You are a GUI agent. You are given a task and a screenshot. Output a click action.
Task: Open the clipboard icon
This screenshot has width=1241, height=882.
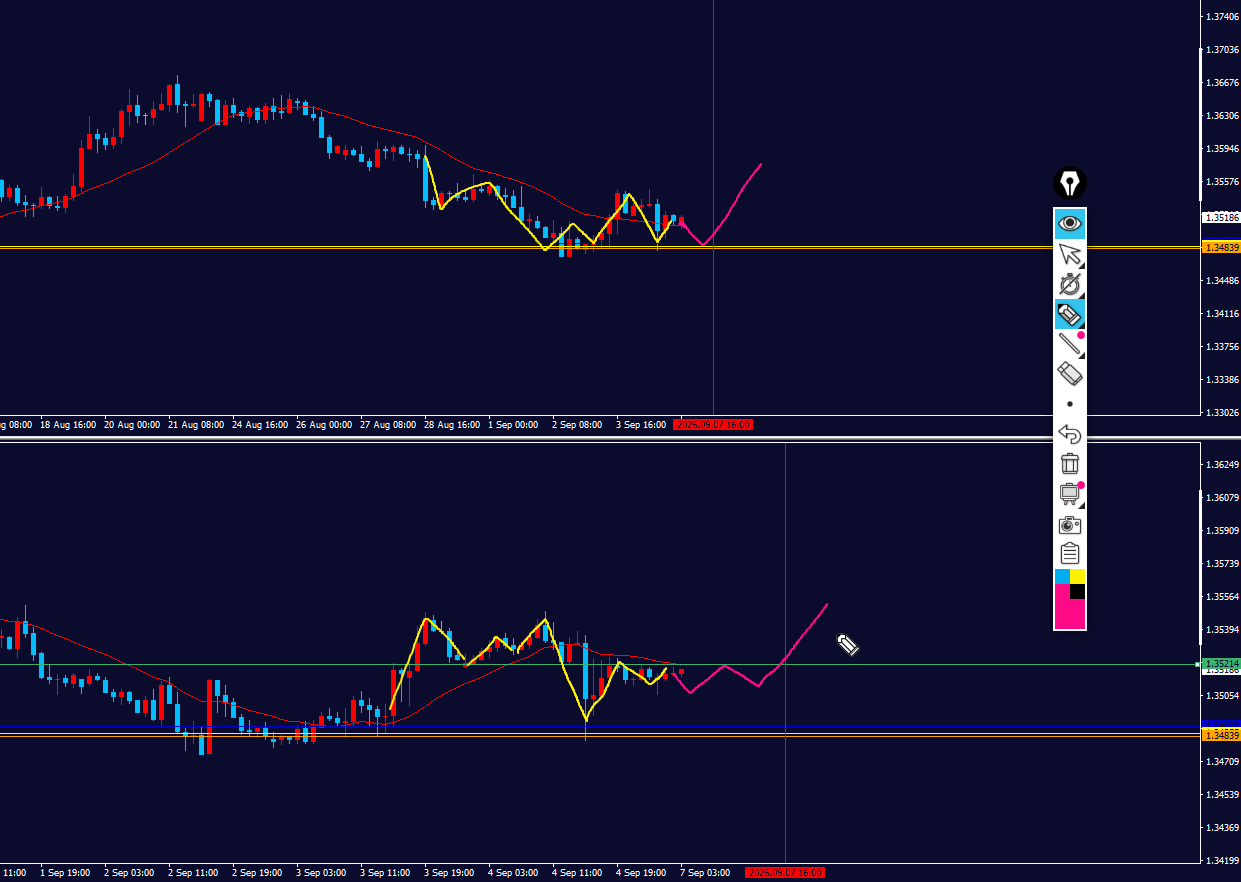click(1070, 554)
